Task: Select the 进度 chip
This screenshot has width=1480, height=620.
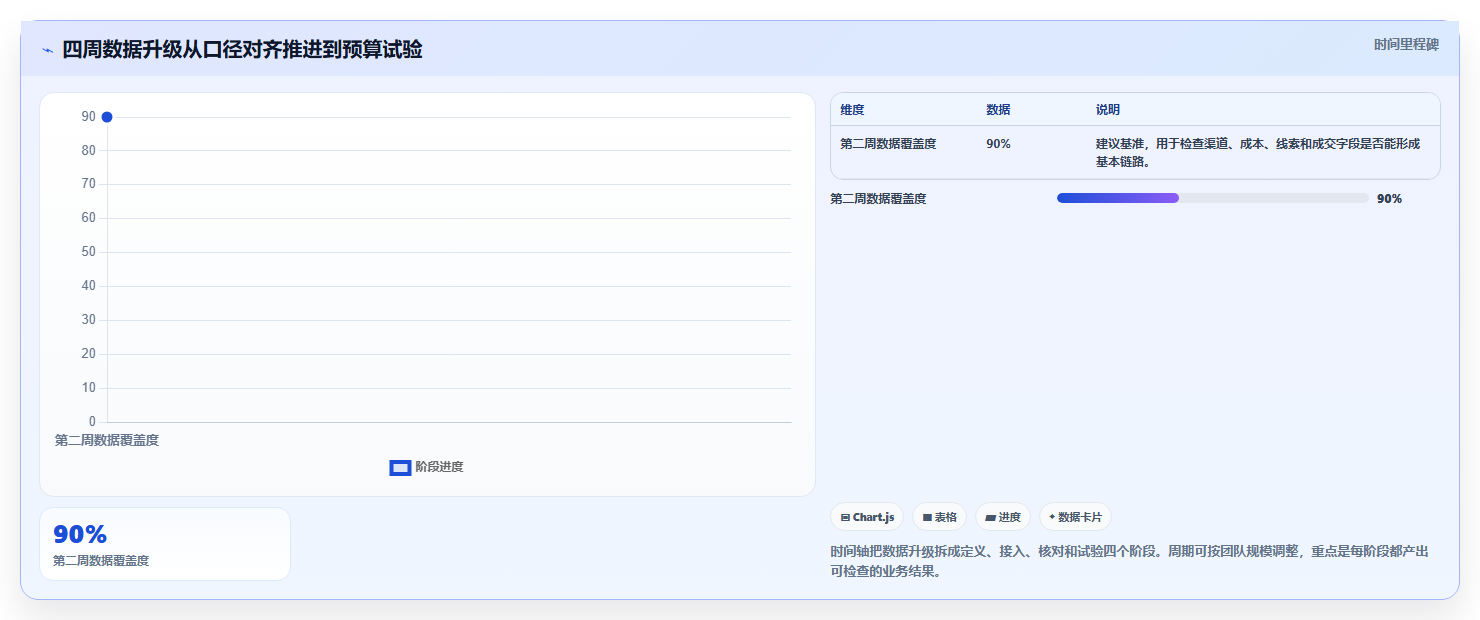Action: 1003,517
